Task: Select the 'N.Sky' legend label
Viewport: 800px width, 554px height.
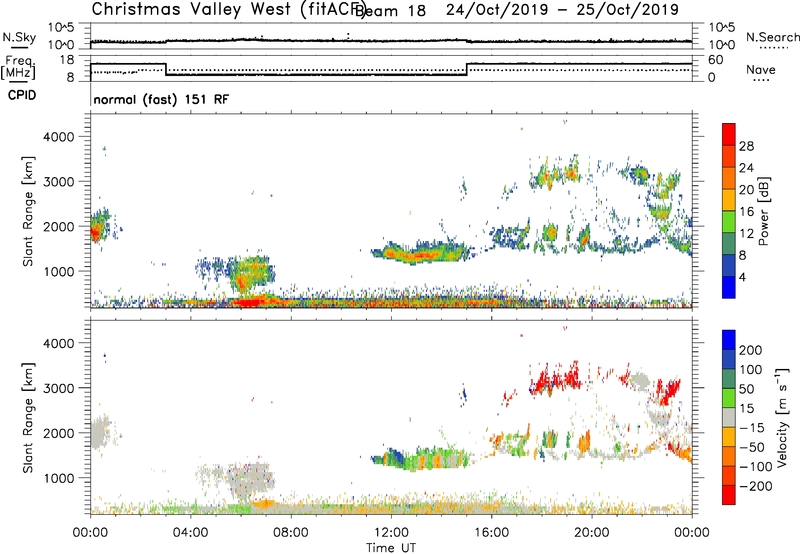Action: pyautogui.click(x=19, y=38)
